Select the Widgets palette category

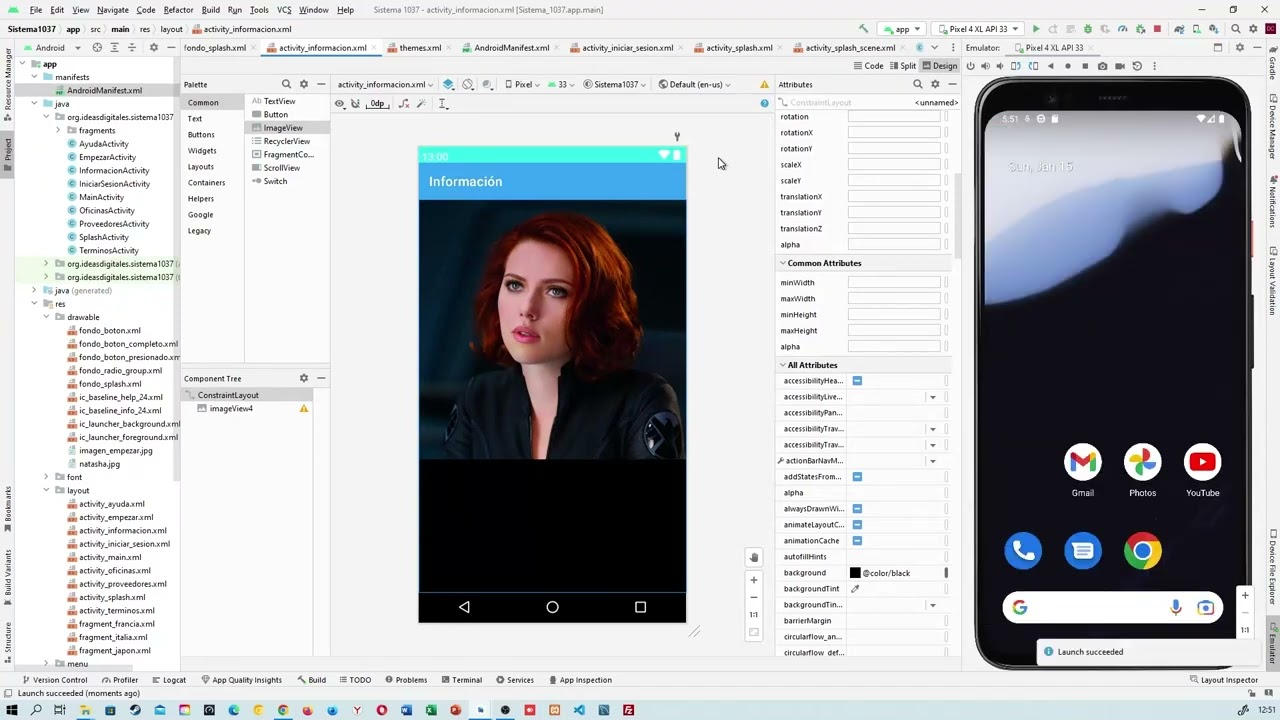coord(202,150)
